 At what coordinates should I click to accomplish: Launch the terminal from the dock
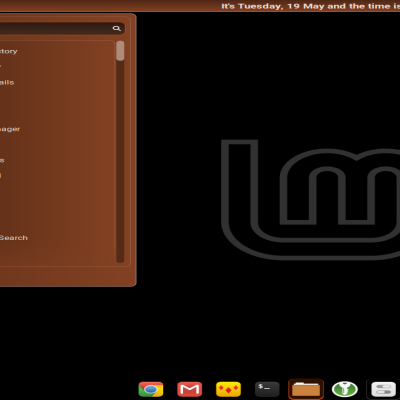point(267,389)
